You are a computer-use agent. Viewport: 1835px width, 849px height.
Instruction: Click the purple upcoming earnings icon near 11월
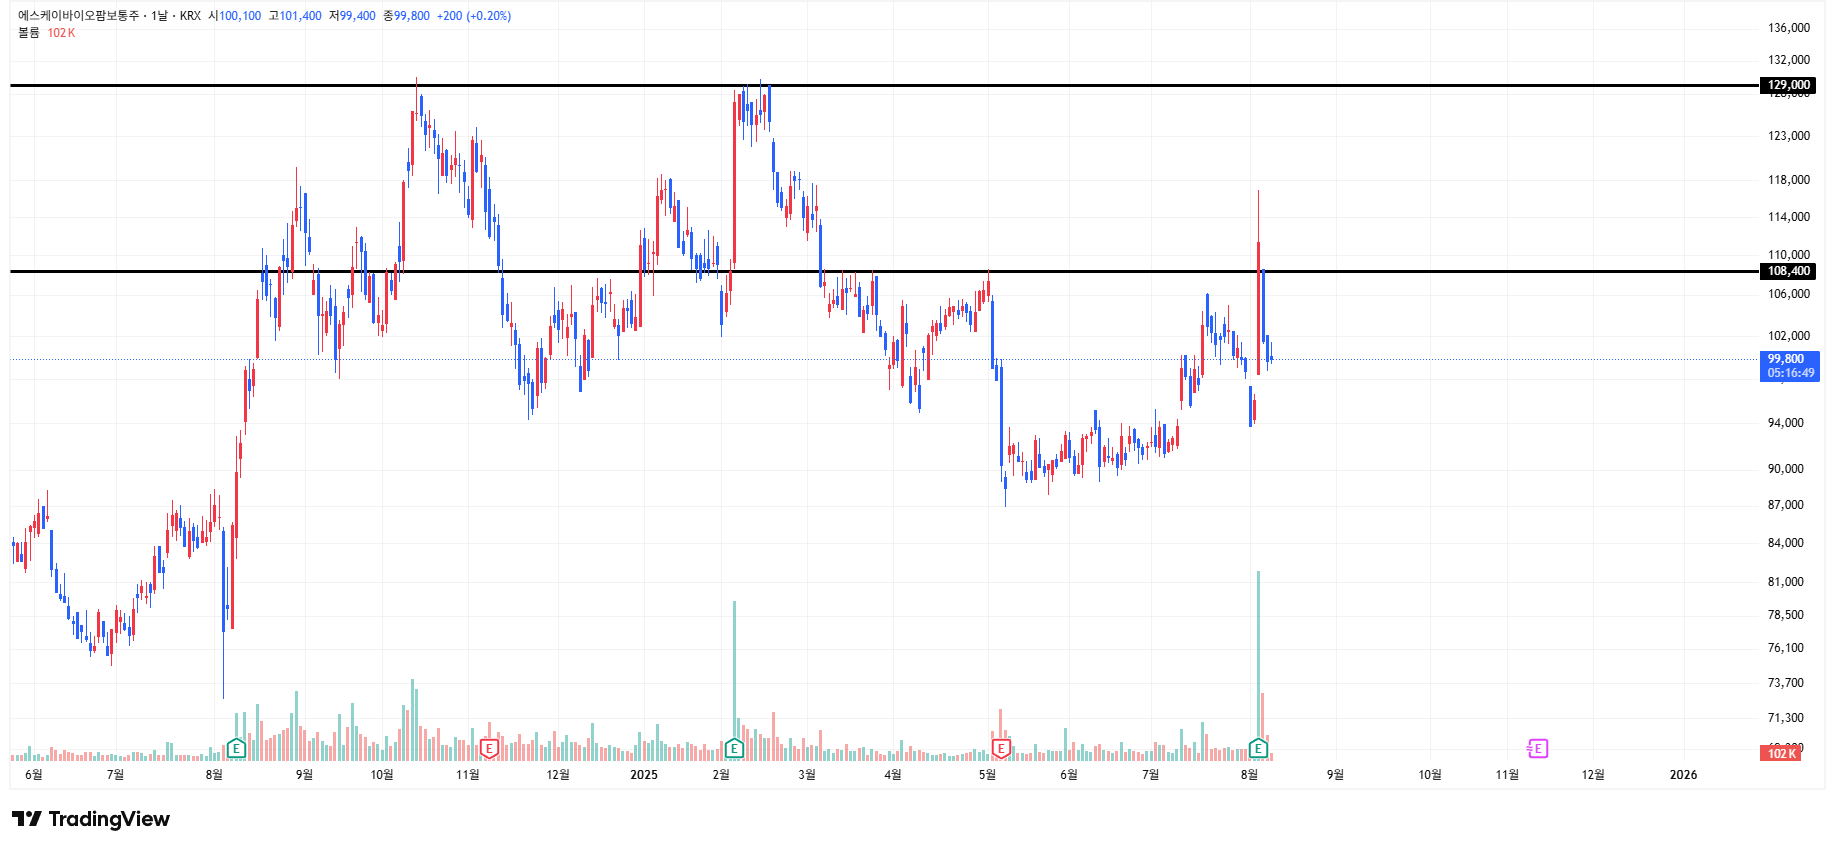tap(1538, 748)
